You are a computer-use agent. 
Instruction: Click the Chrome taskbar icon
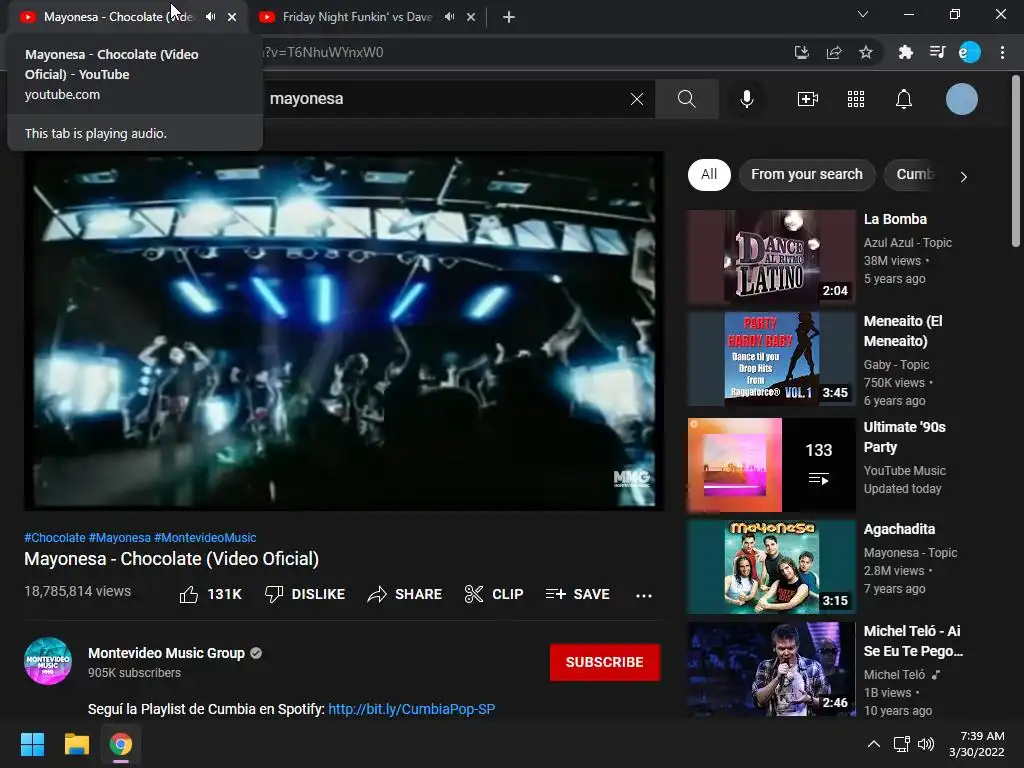tap(121, 744)
